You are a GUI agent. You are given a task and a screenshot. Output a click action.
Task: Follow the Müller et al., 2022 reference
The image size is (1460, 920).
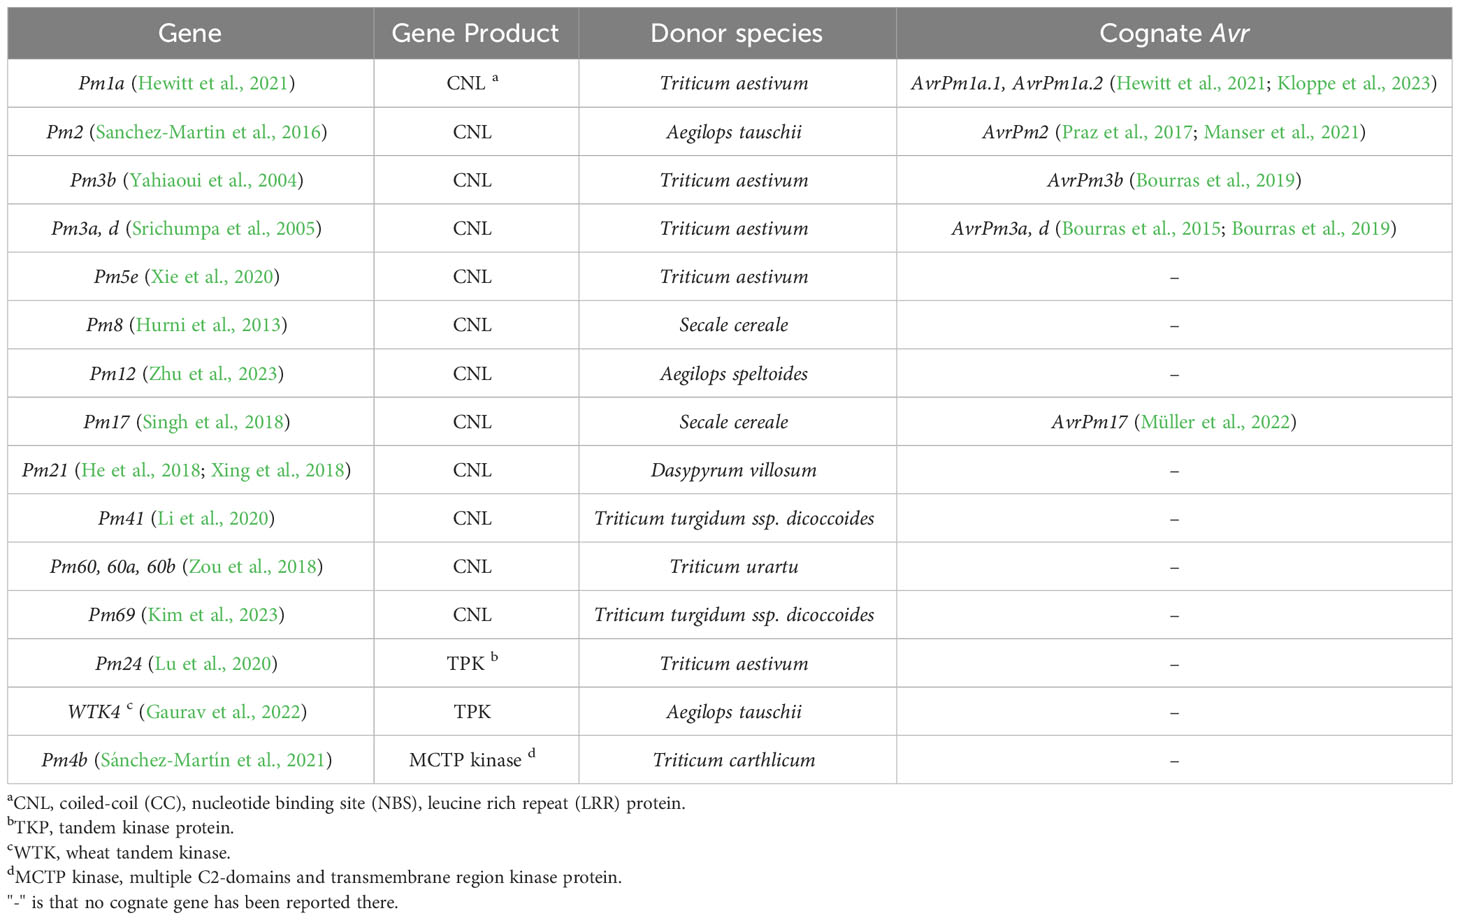point(1215,422)
